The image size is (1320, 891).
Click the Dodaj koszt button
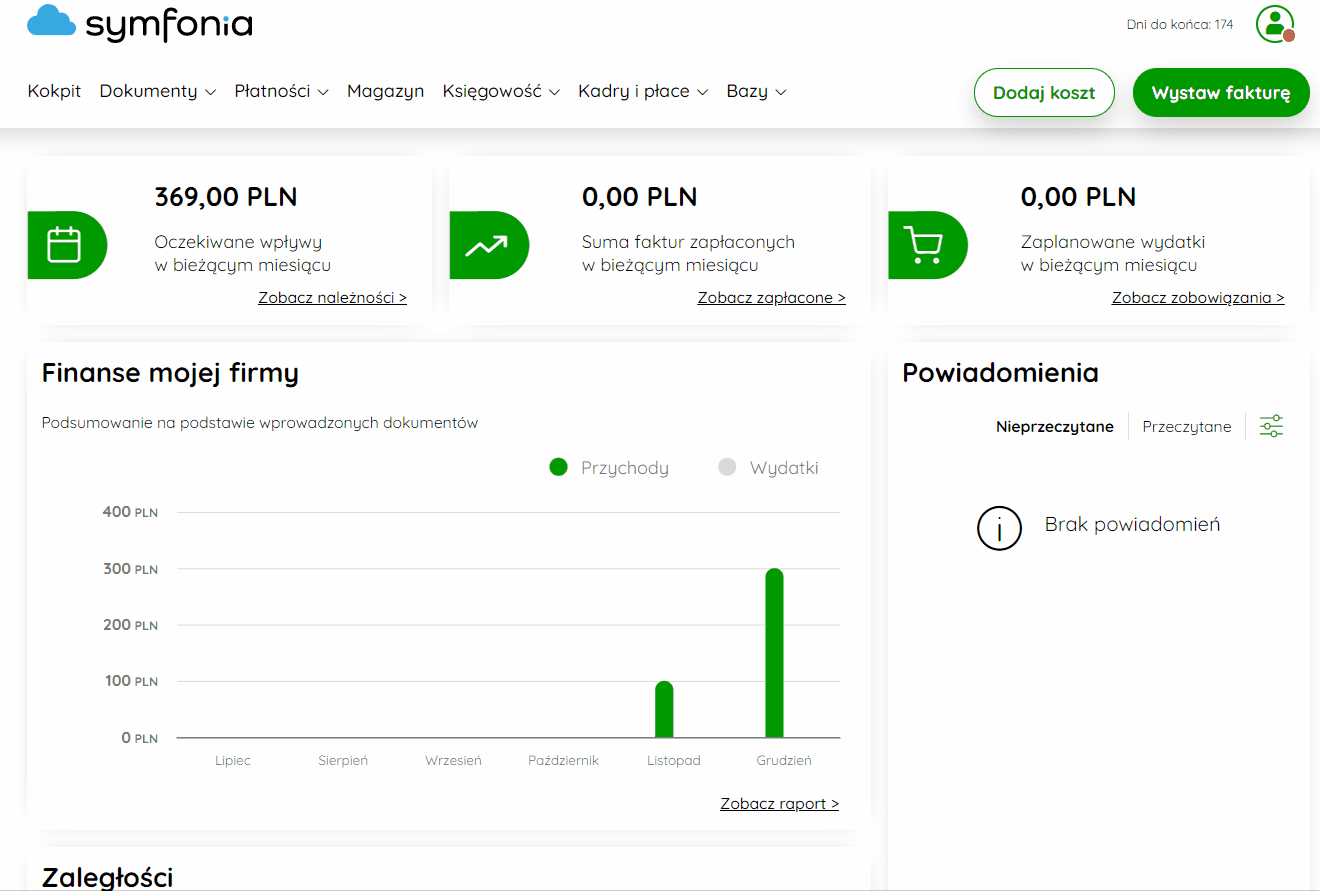(x=1044, y=93)
